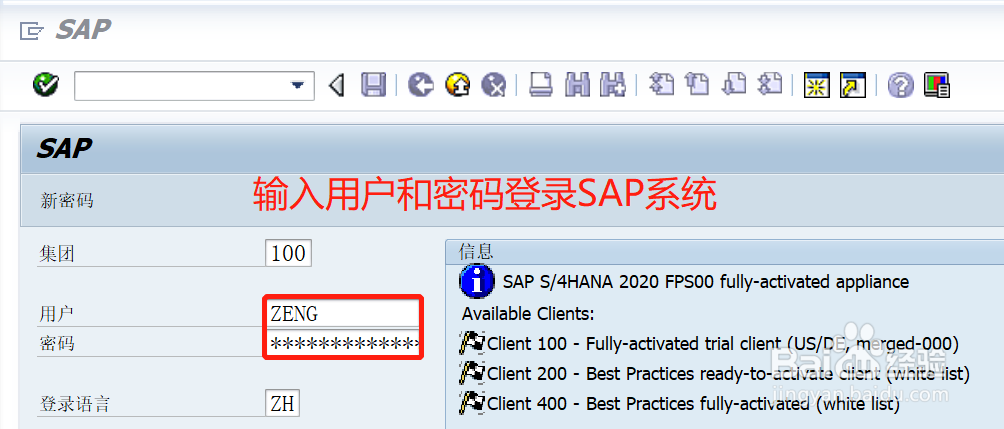Collapse the command field with the triangle
This screenshot has height=429, width=1004.
click(337, 85)
